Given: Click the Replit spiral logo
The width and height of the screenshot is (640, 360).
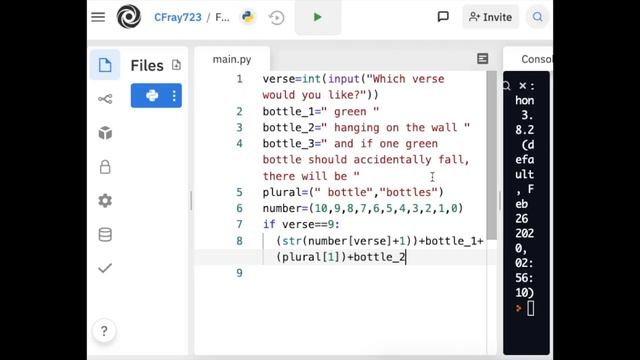Looking at the screenshot, I should (x=129, y=17).
